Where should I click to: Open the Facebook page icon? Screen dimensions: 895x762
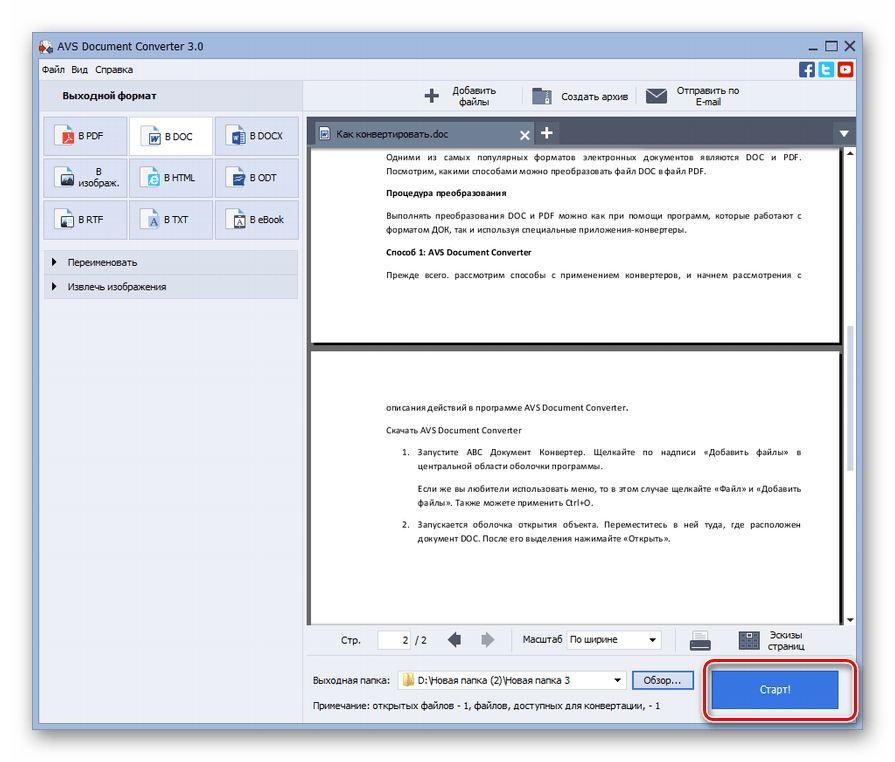(807, 70)
